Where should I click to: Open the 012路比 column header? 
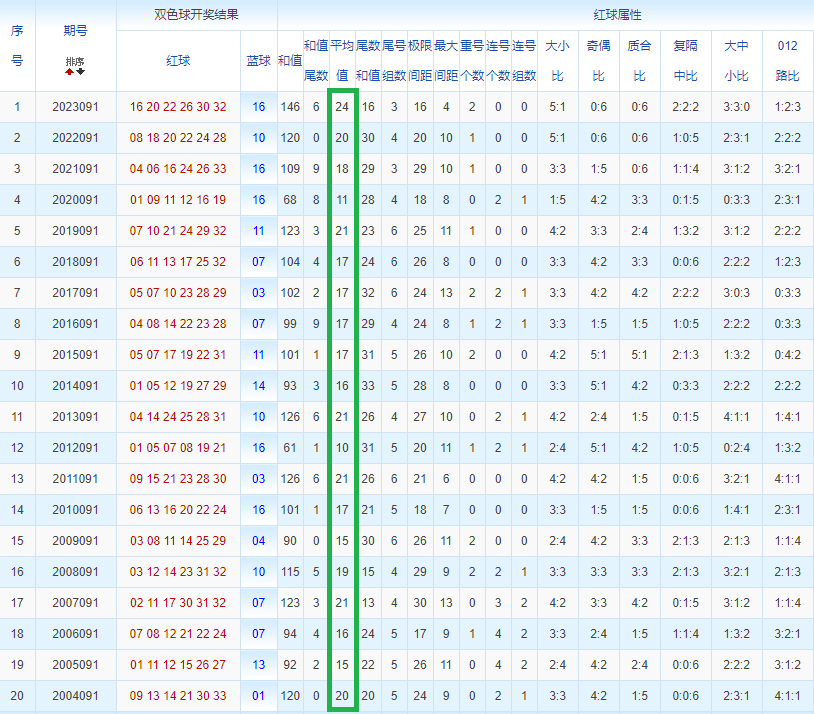(x=788, y=61)
